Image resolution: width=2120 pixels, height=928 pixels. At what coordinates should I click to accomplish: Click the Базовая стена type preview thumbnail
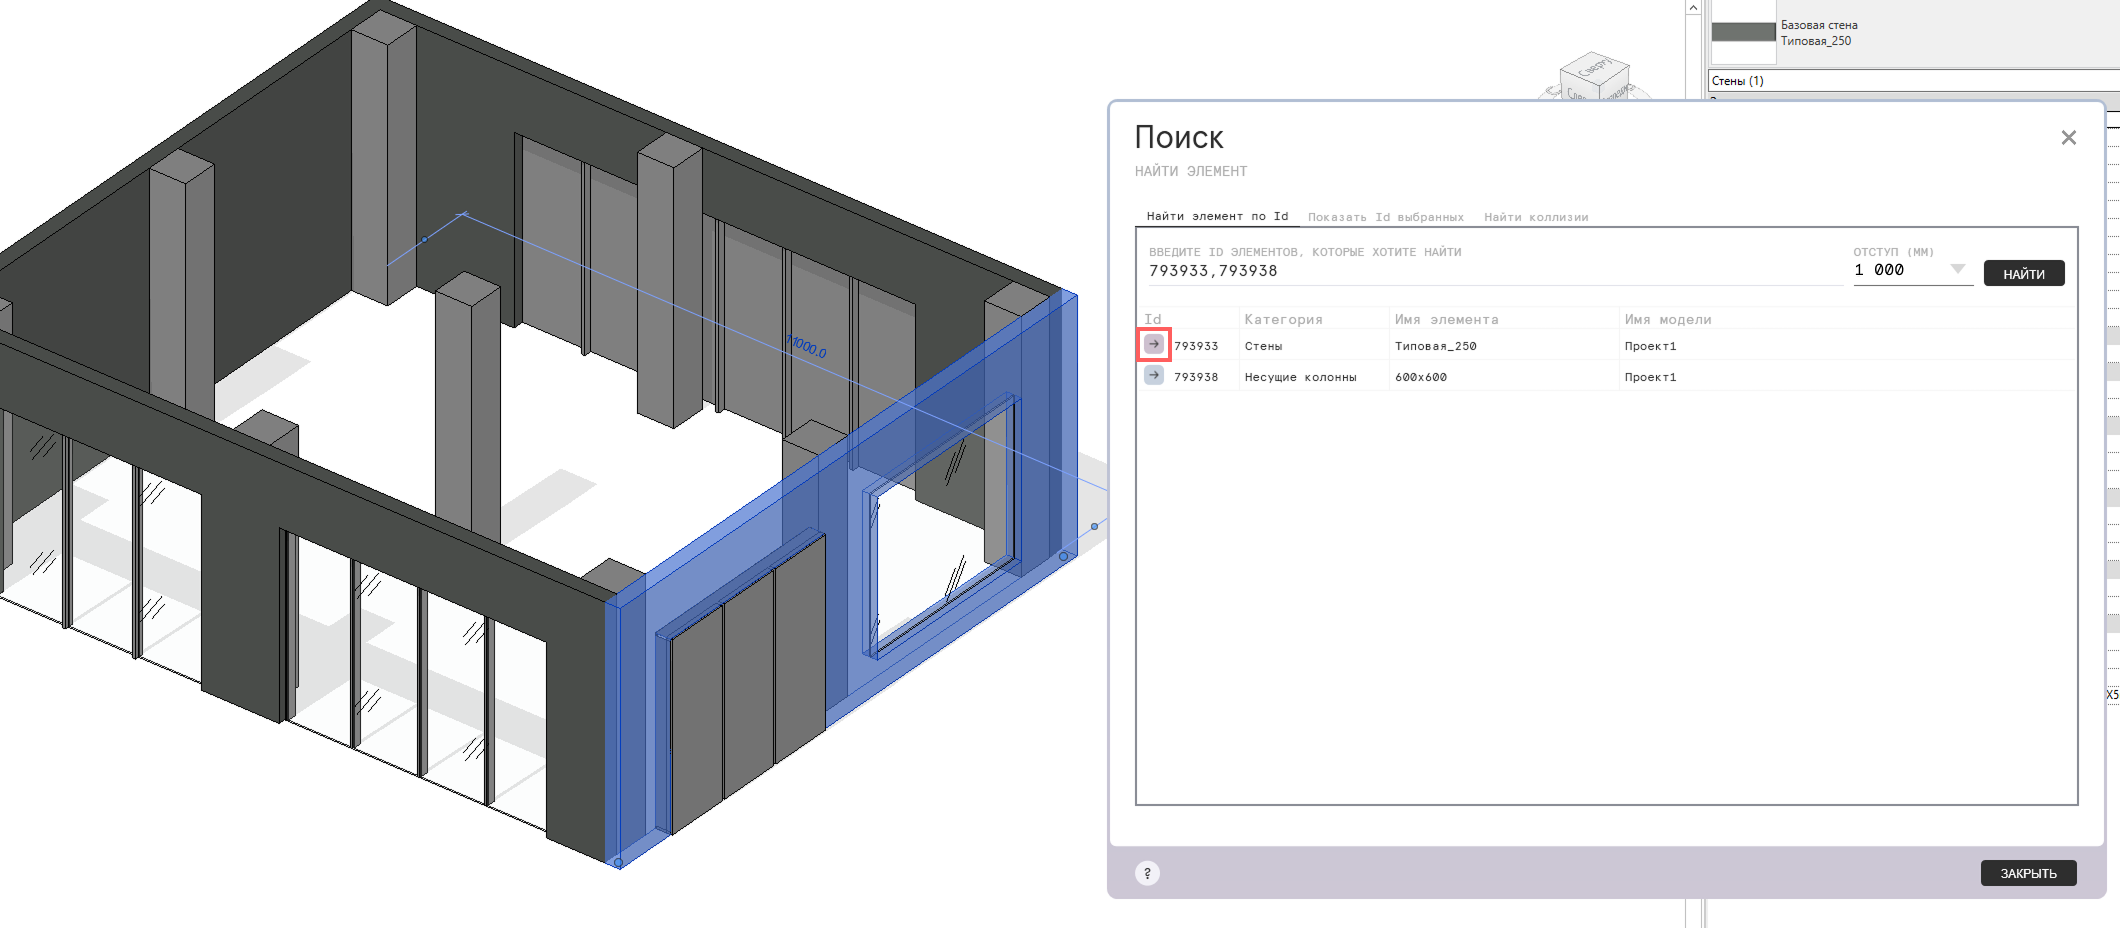(1743, 33)
